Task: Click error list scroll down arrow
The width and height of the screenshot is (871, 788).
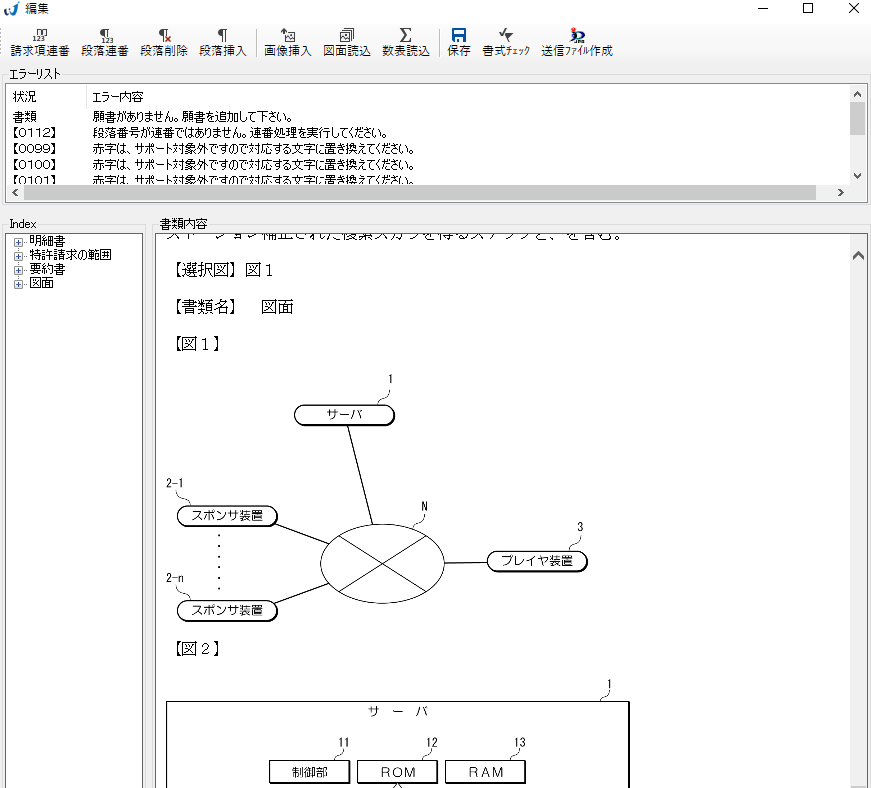Action: coord(857,175)
